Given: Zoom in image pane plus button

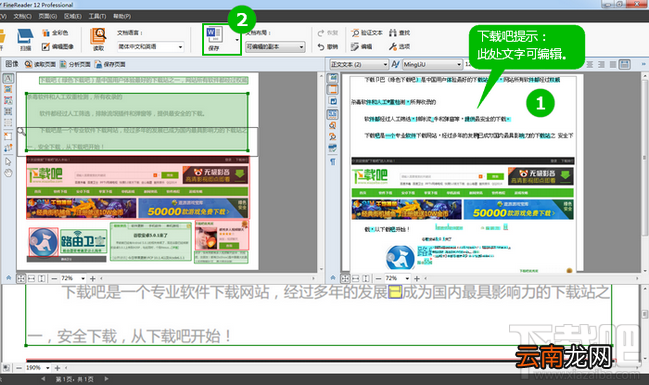Looking at the screenshot, I should click(93, 279).
